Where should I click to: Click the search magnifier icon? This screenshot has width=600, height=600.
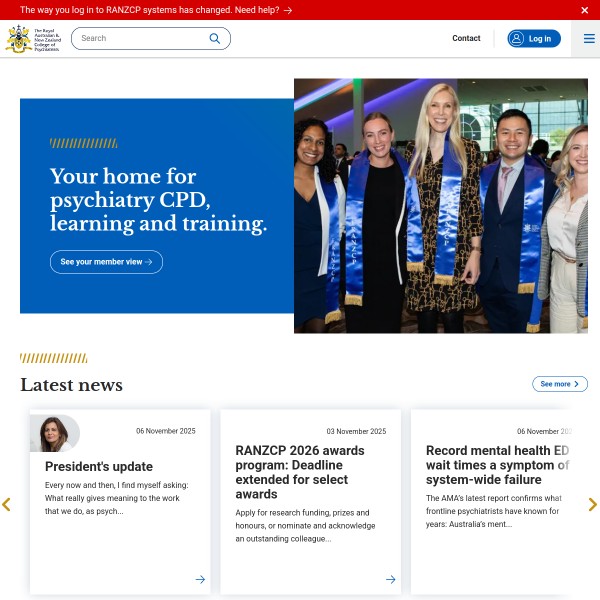(x=215, y=38)
